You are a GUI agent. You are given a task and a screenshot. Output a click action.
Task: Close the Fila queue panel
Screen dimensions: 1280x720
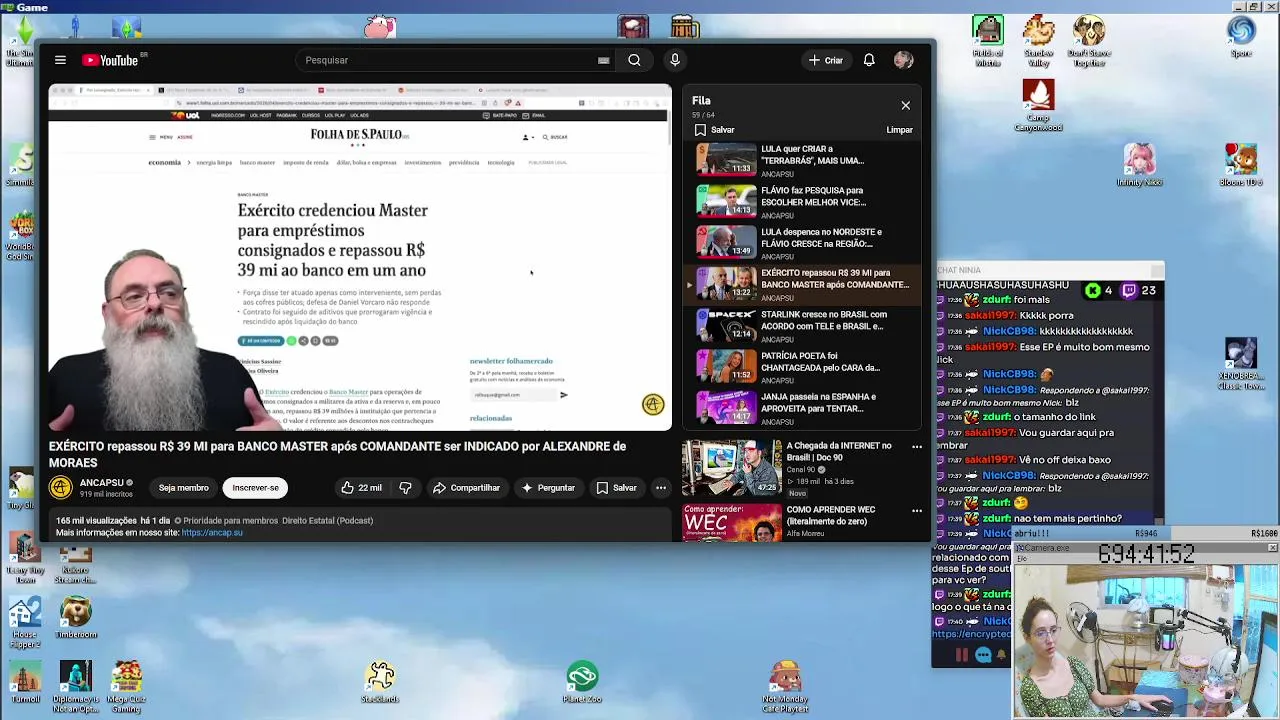tap(906, 105)
